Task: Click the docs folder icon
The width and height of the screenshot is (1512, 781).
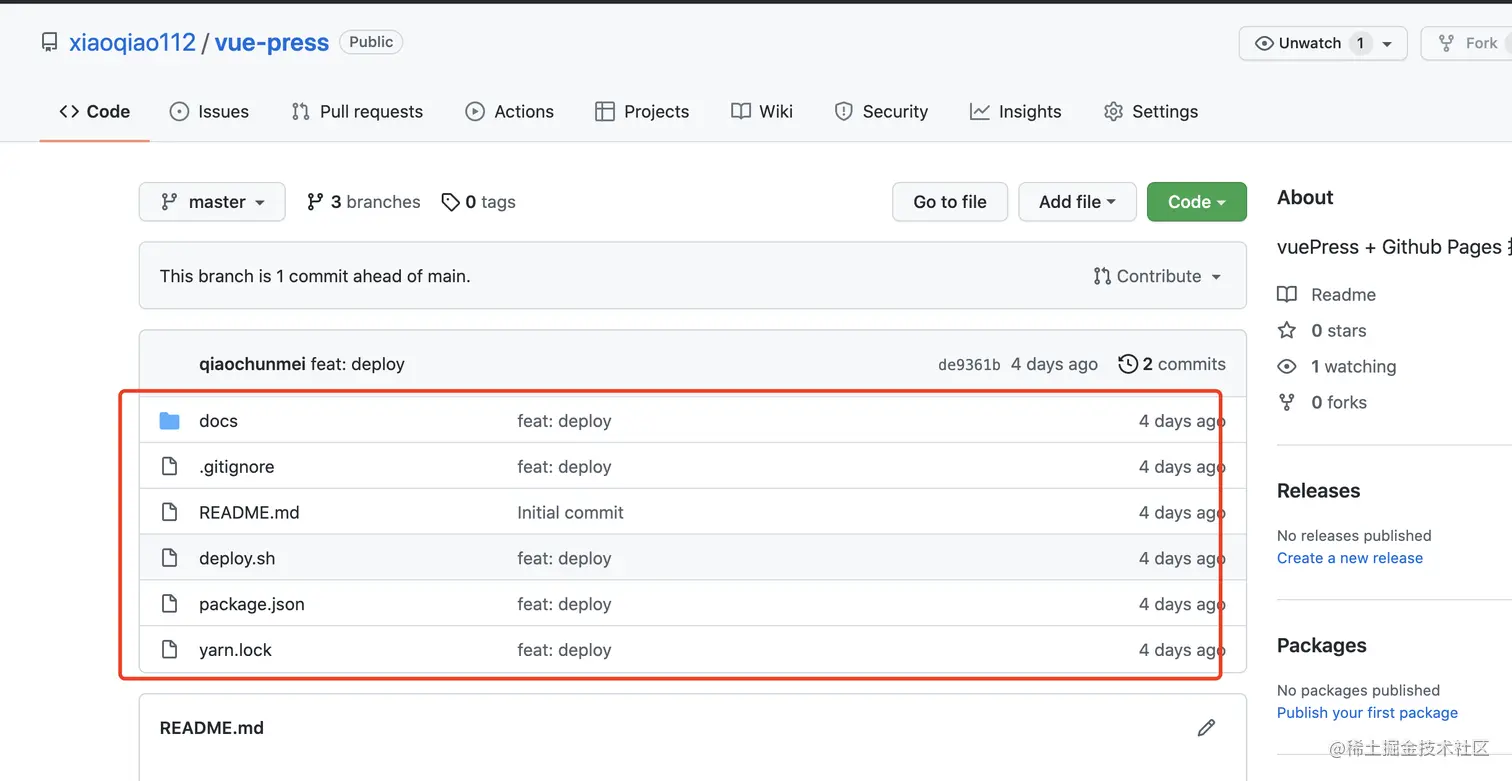Action: [x=170, y=421]
